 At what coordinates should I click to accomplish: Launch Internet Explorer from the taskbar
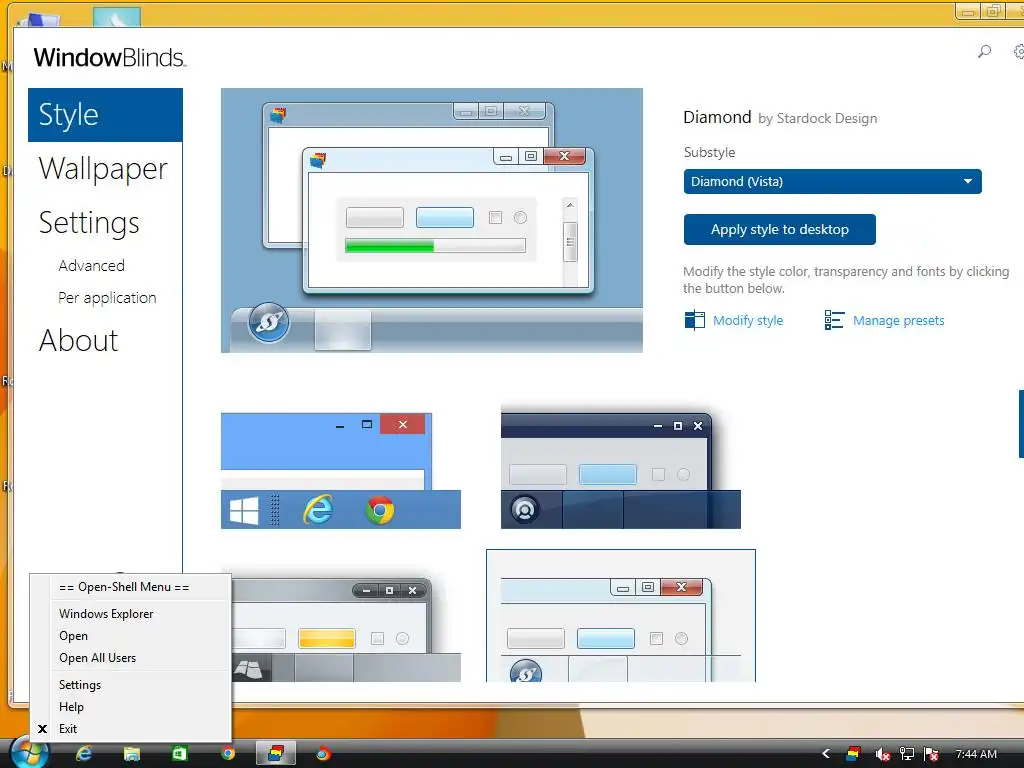pyautogui.click(x=84, y=754)
